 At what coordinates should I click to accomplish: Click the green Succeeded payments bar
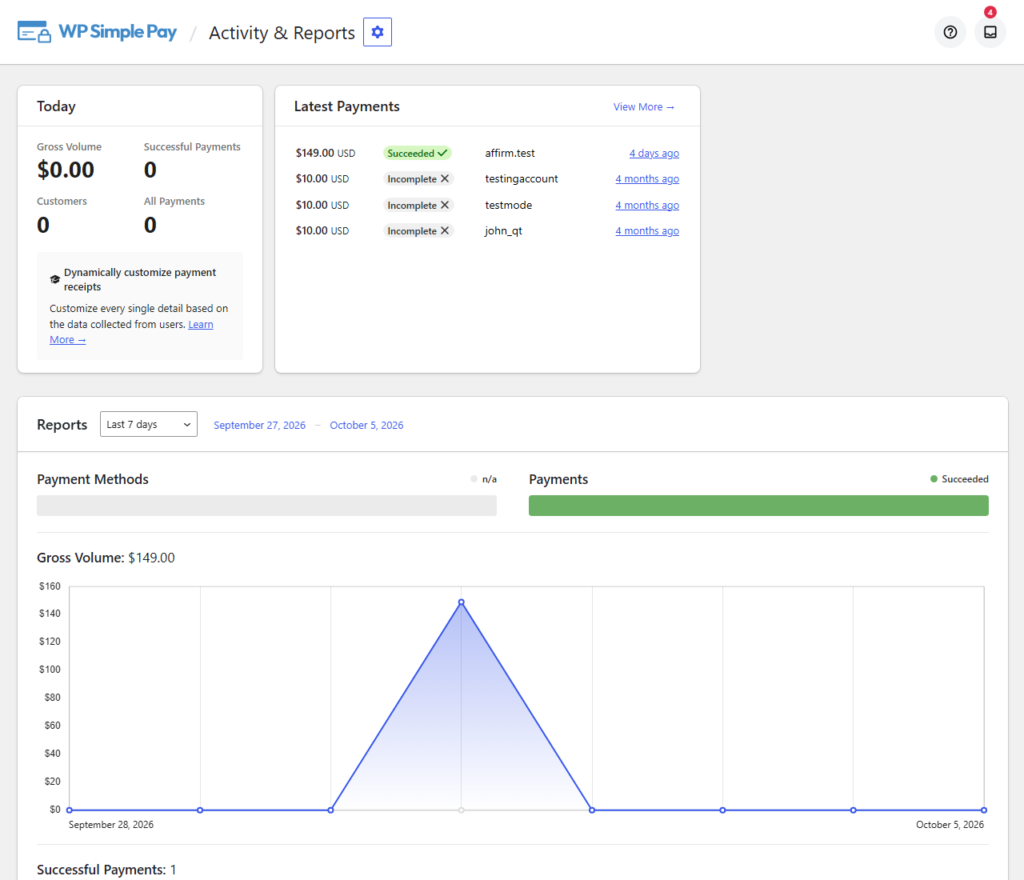point(758,505)
